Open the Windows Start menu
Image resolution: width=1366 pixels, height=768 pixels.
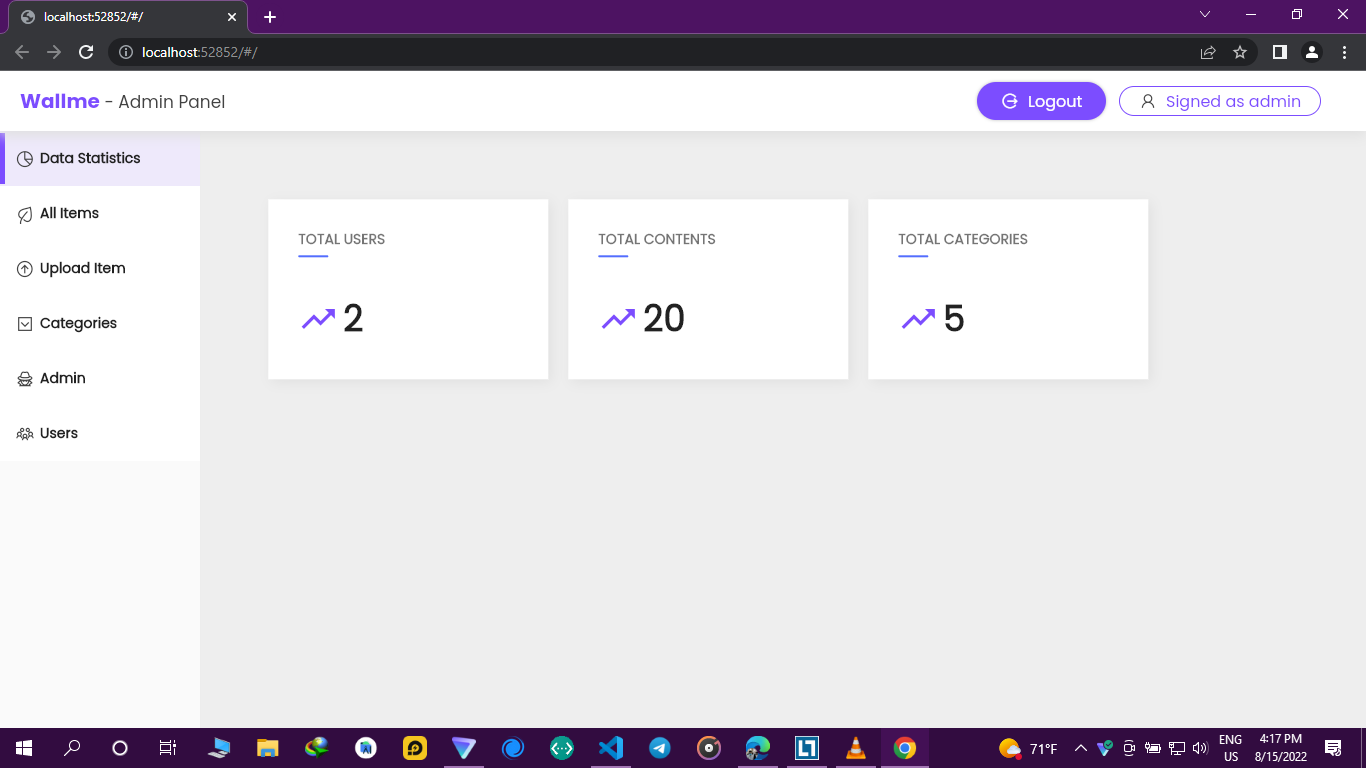pos(24,748)
